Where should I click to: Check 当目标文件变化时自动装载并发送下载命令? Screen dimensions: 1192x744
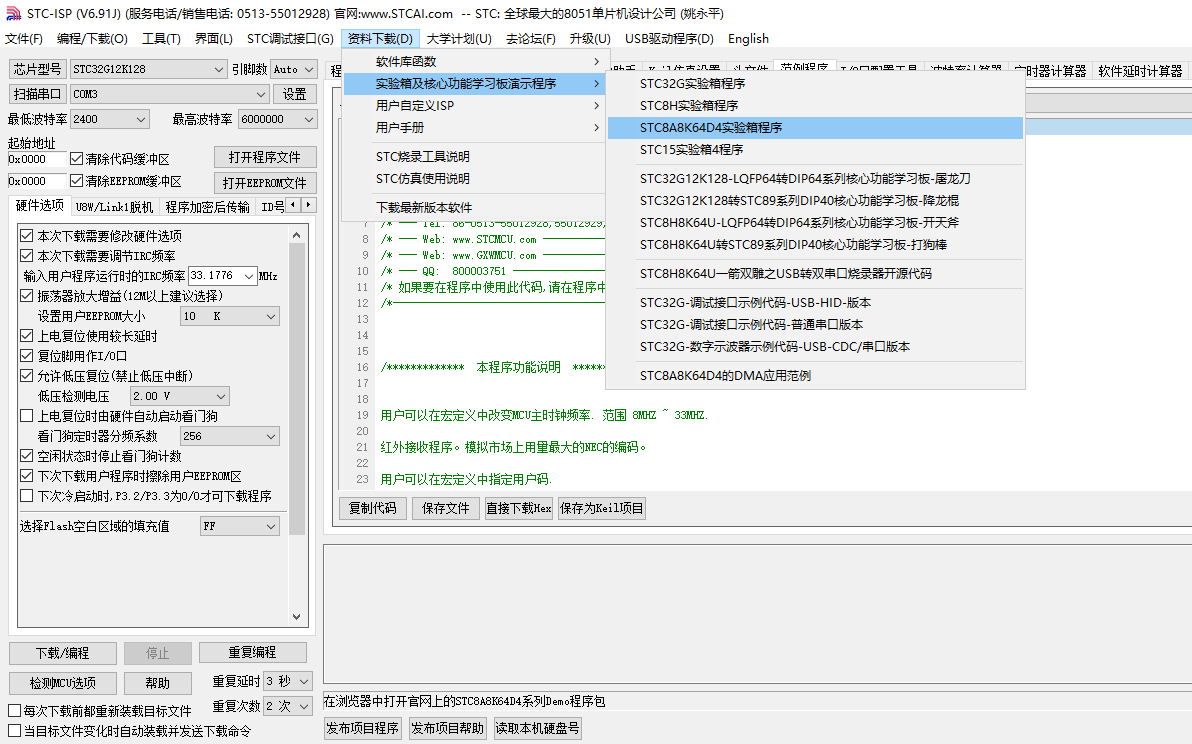click(x=14, y=730)
